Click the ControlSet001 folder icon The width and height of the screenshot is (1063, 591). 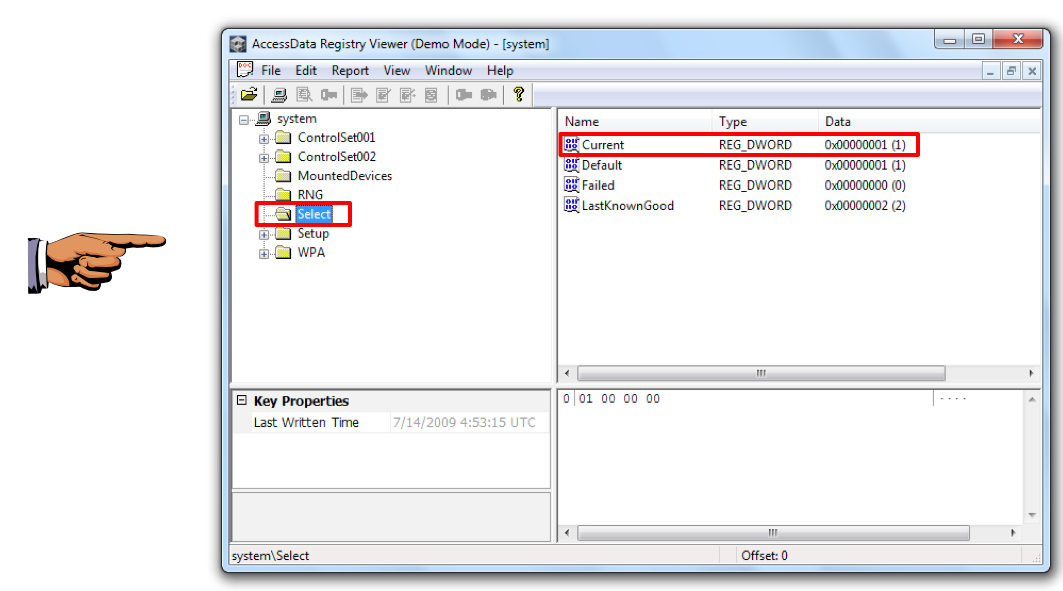tap(283, 138)
